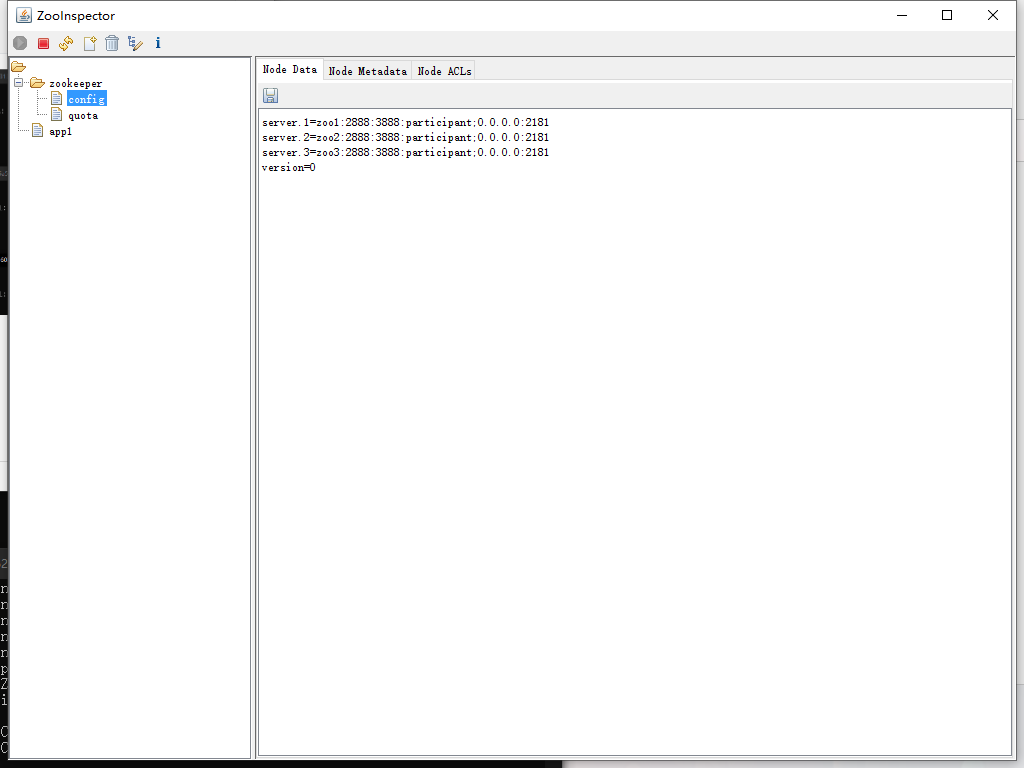Collapse the zookeeper tree node
The width and height of the screenshot is (1024, 768).
coord(19,83)
